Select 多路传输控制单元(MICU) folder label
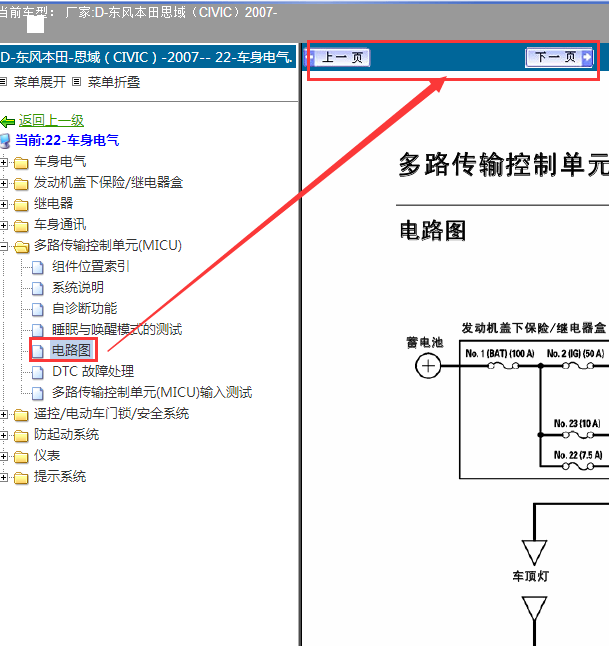The width and height of the screenshot is (609, 646). click(108, 246)
